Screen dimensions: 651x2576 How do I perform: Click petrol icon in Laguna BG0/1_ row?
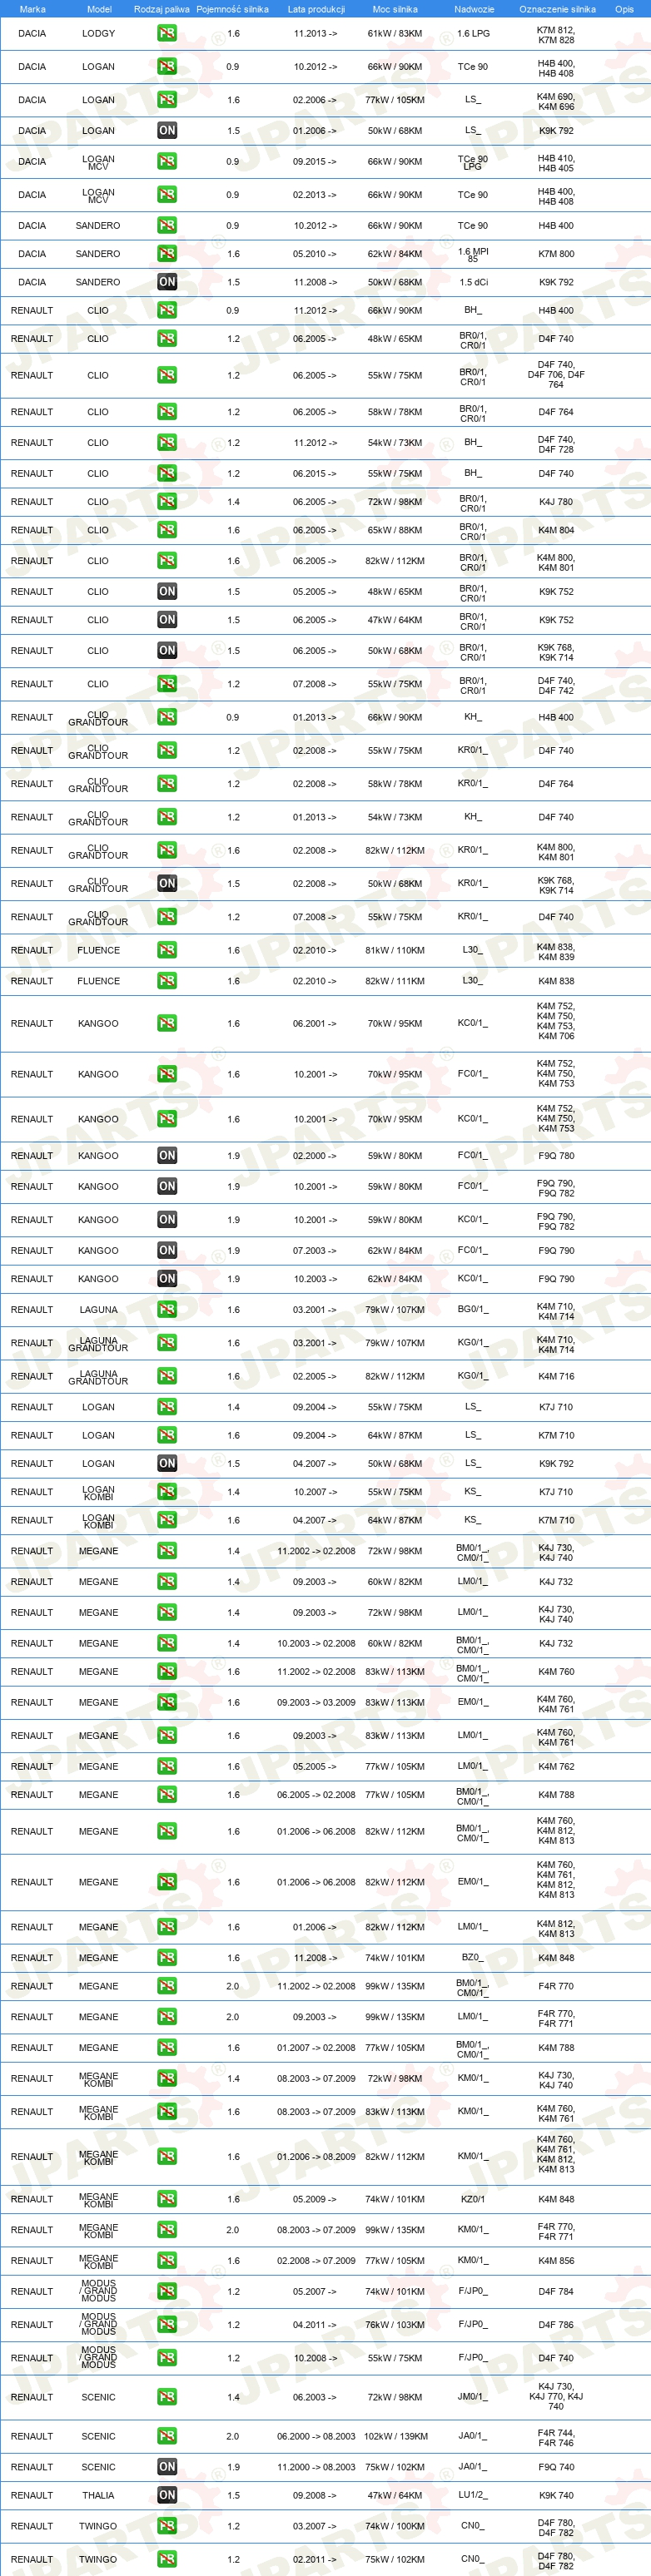167,1309
